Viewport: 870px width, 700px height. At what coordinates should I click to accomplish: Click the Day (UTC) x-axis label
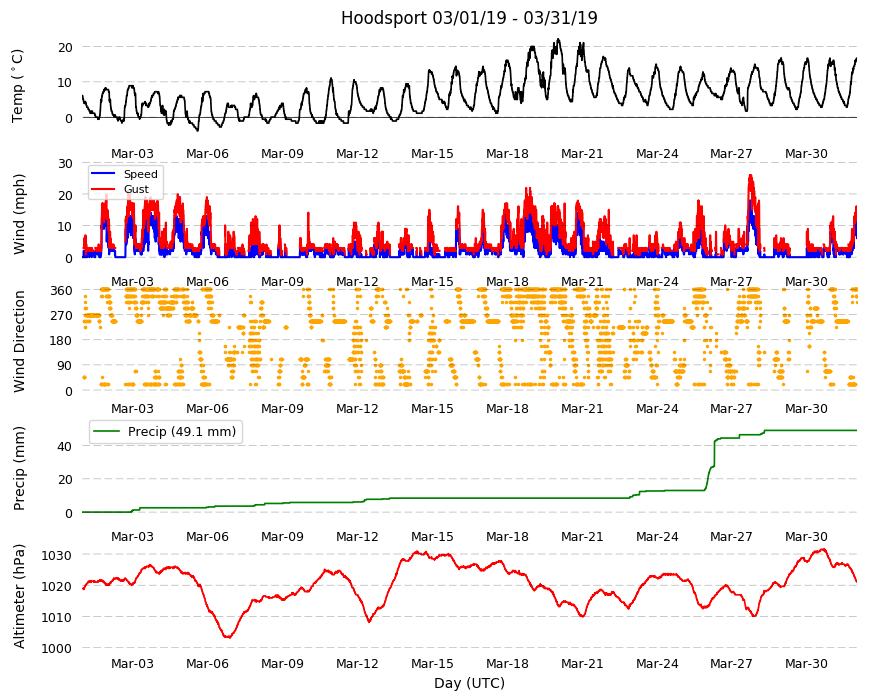(x=469, y=683)
